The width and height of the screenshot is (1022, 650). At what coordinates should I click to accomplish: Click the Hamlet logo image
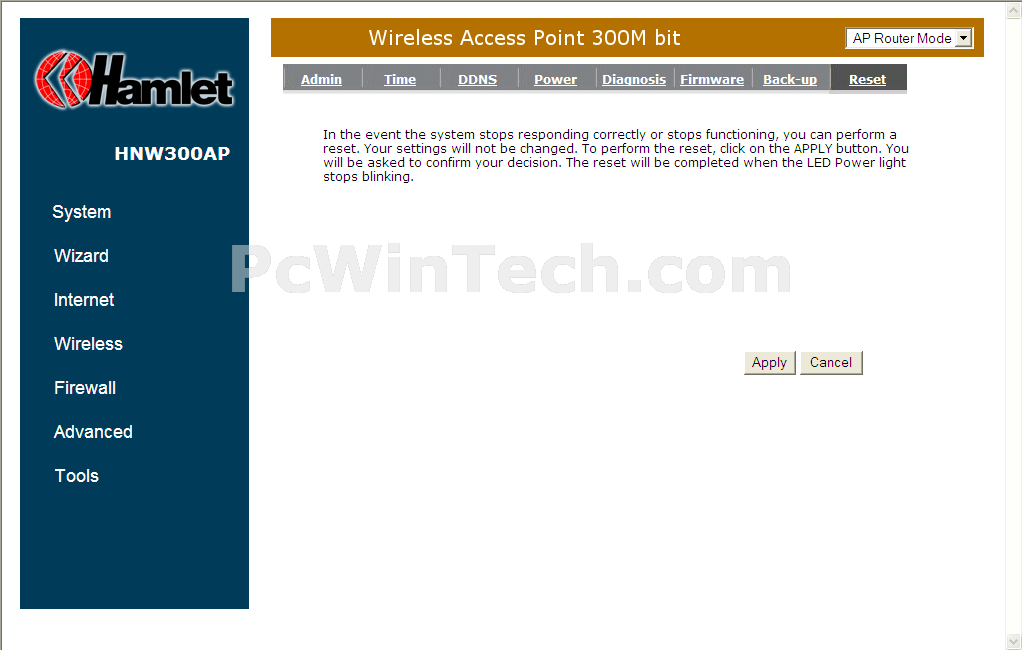tap(134, 80)
